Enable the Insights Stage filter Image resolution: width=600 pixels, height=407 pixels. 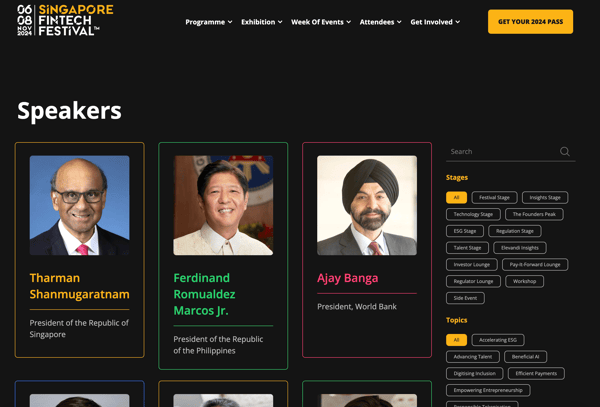545,198
